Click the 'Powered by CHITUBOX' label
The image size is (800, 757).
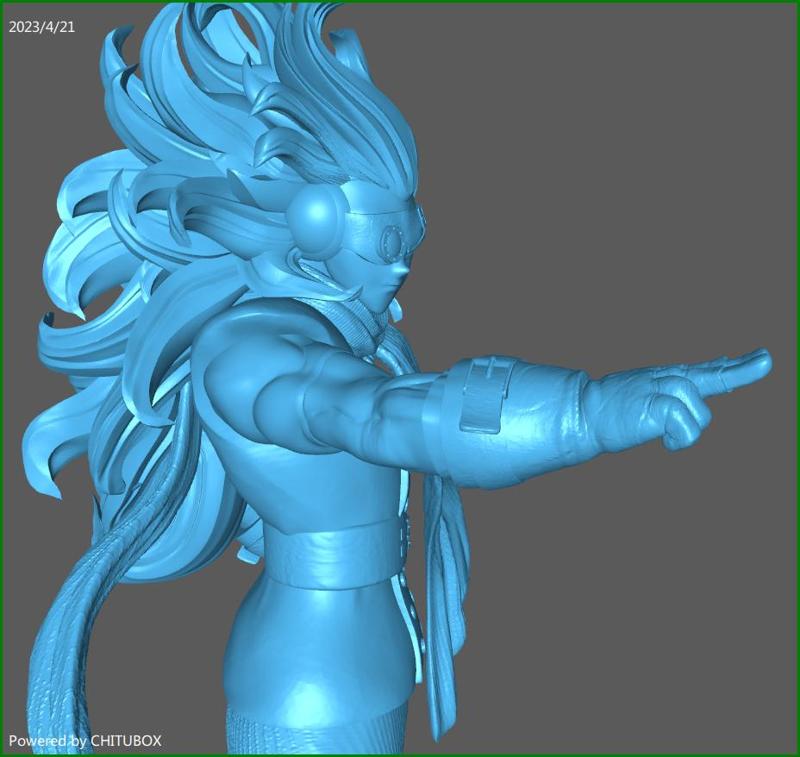(x=85, y=741)
